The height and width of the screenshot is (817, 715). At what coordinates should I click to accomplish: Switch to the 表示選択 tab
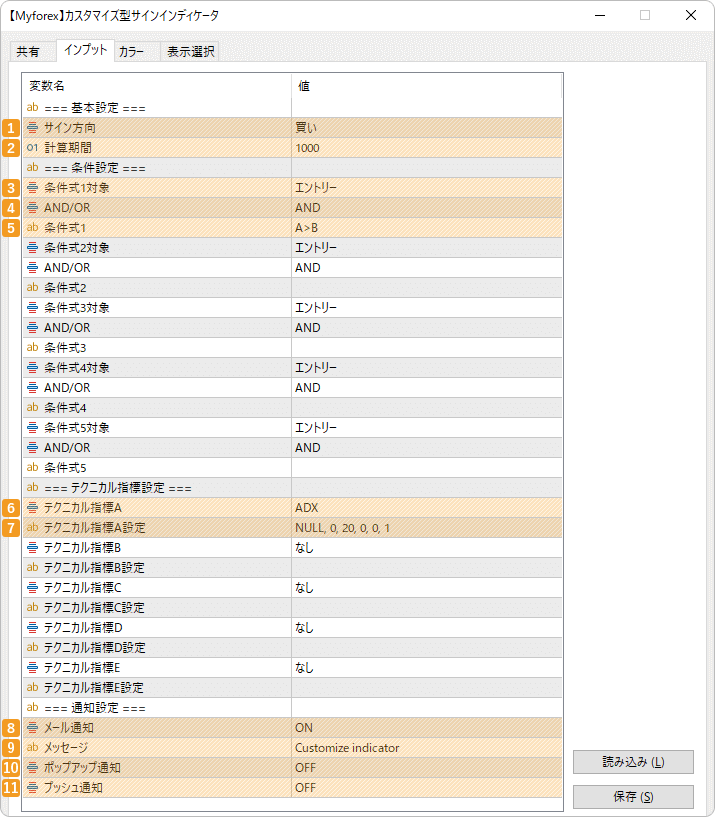point(189,52)
